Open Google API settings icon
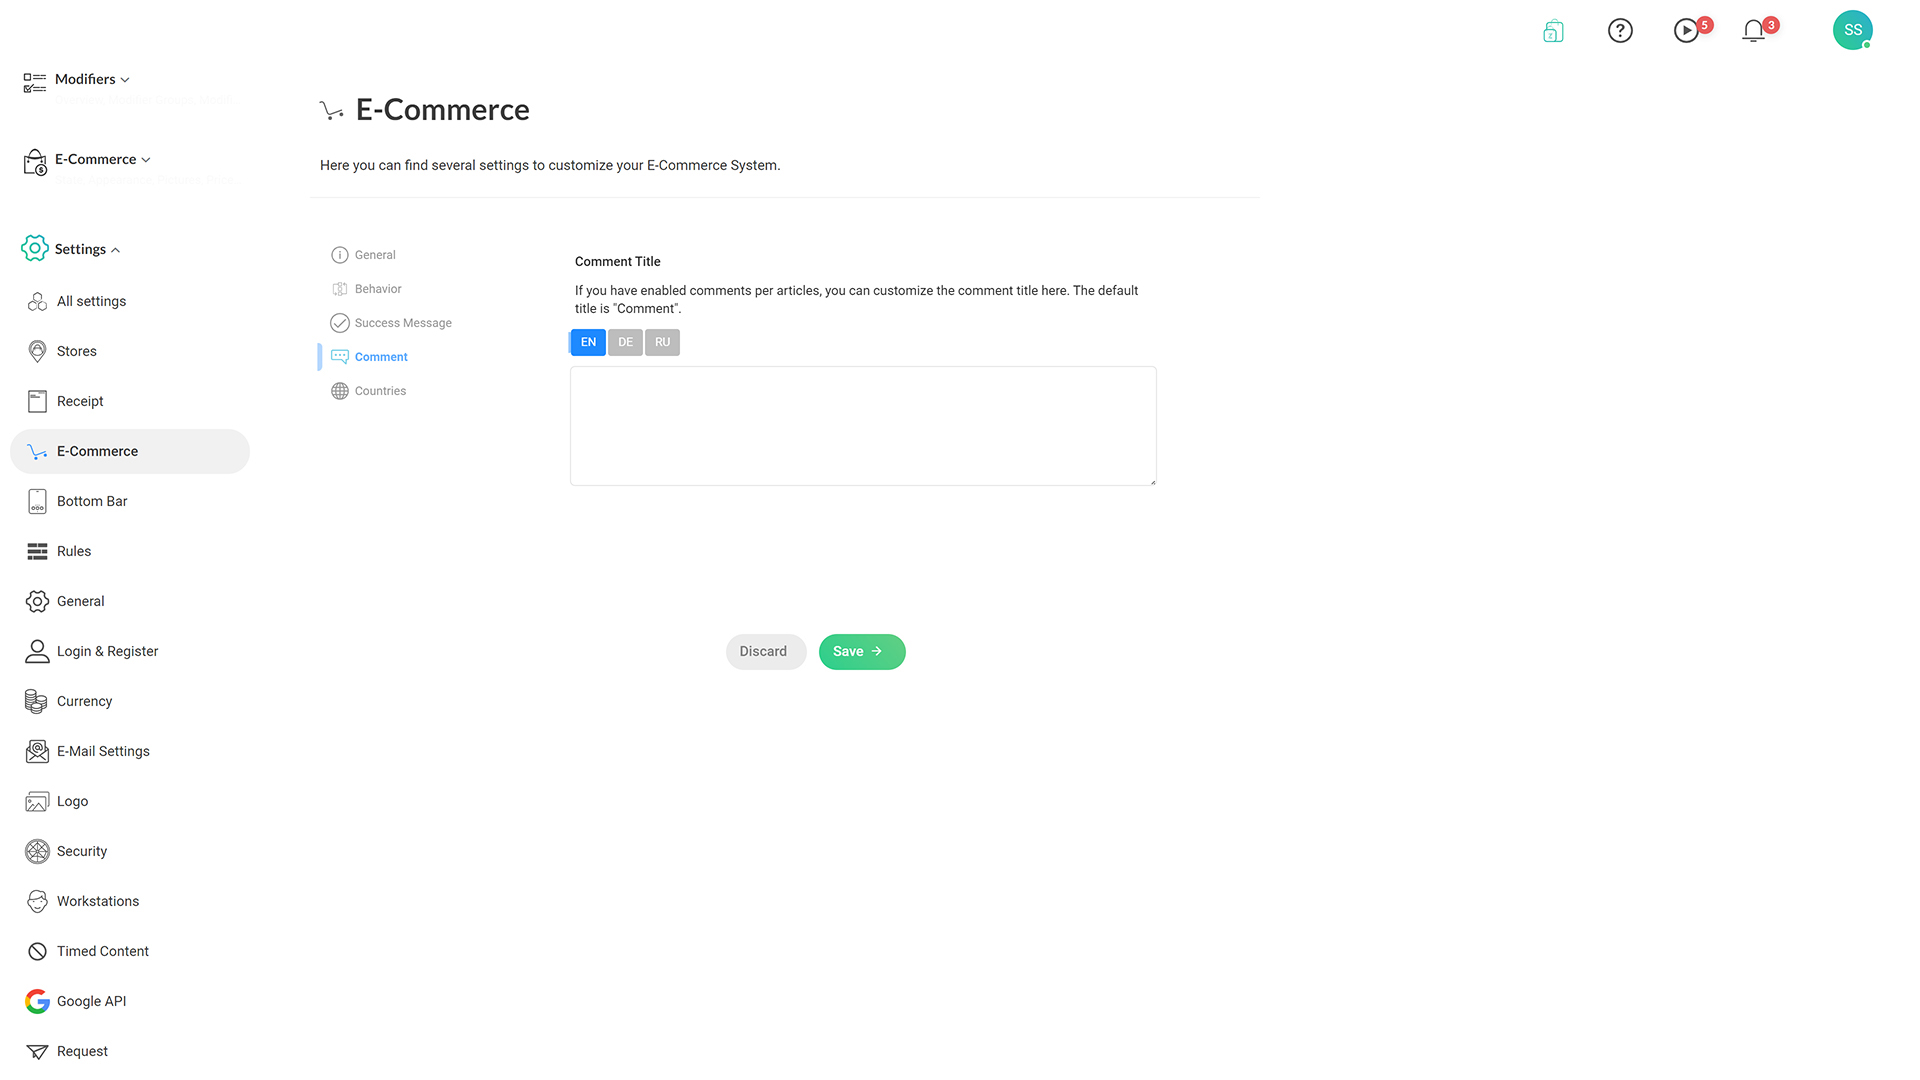 click(x=37, y=1001)
